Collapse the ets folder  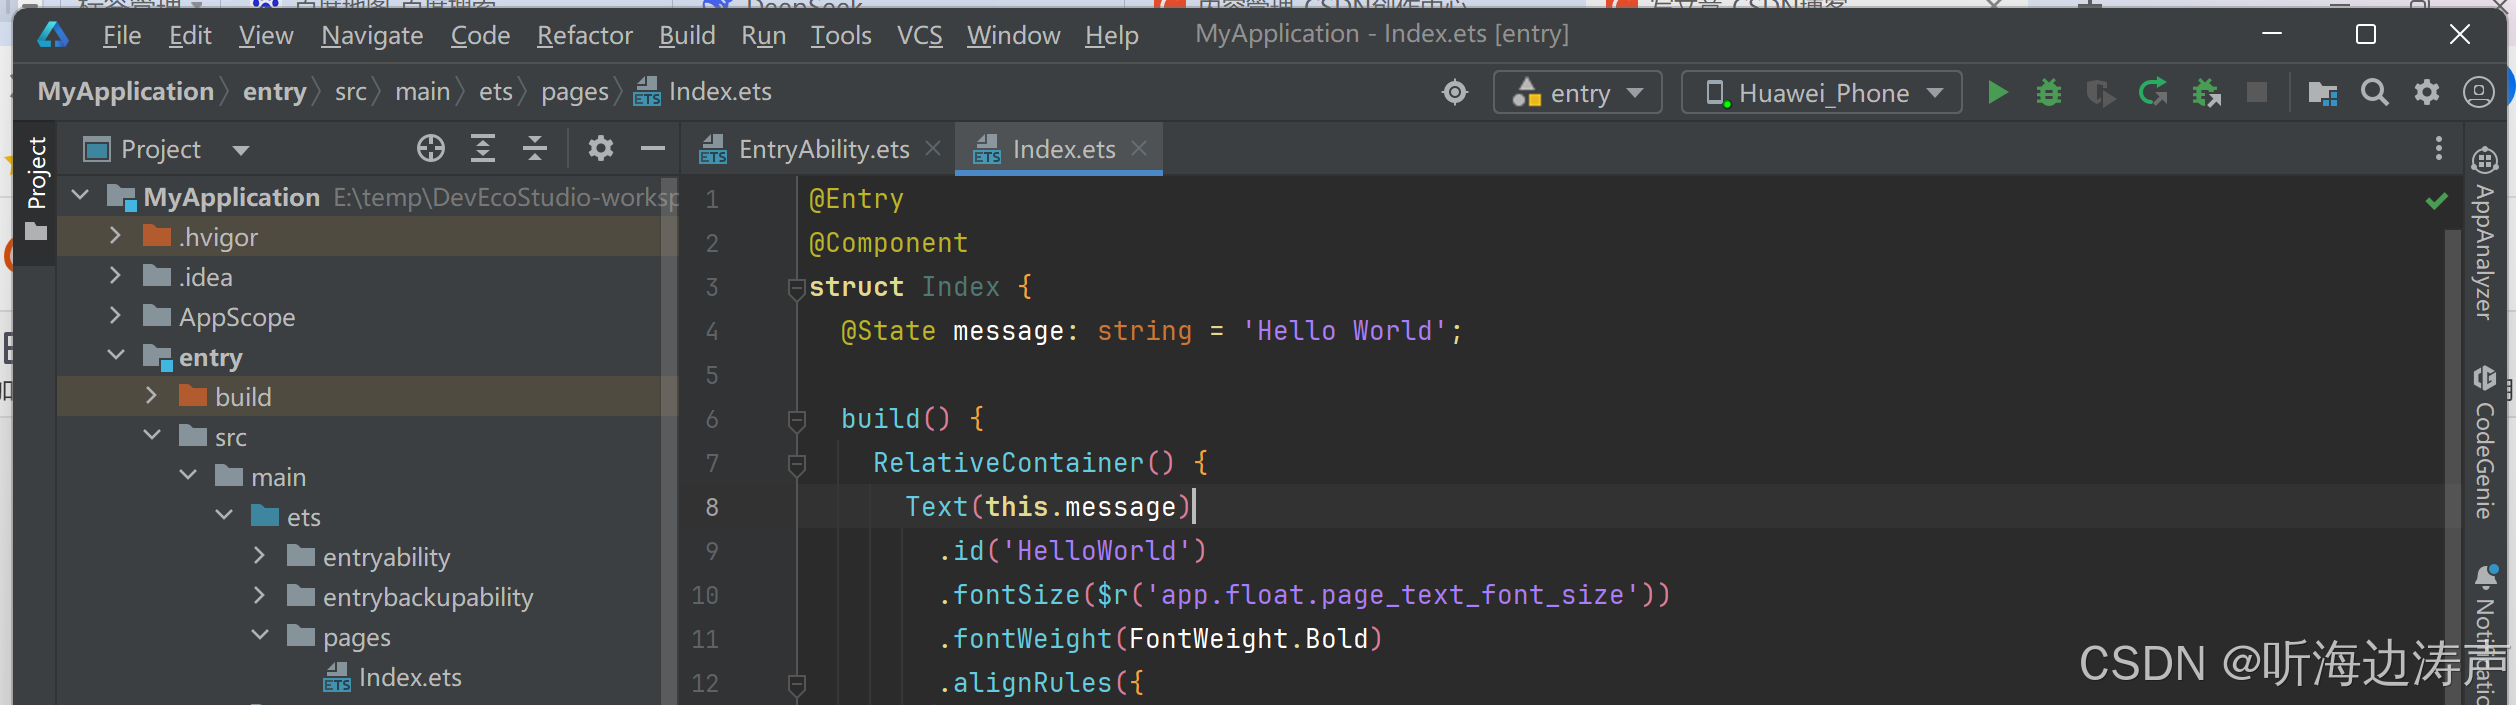[224, 515]
